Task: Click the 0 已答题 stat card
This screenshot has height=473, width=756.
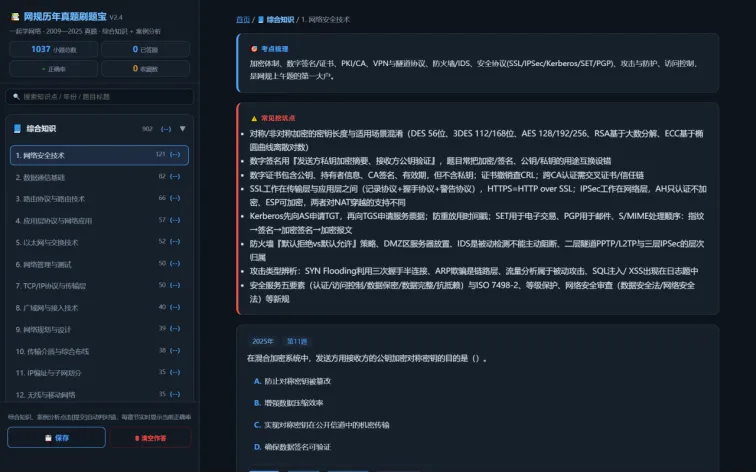Action: pos(145,49)
